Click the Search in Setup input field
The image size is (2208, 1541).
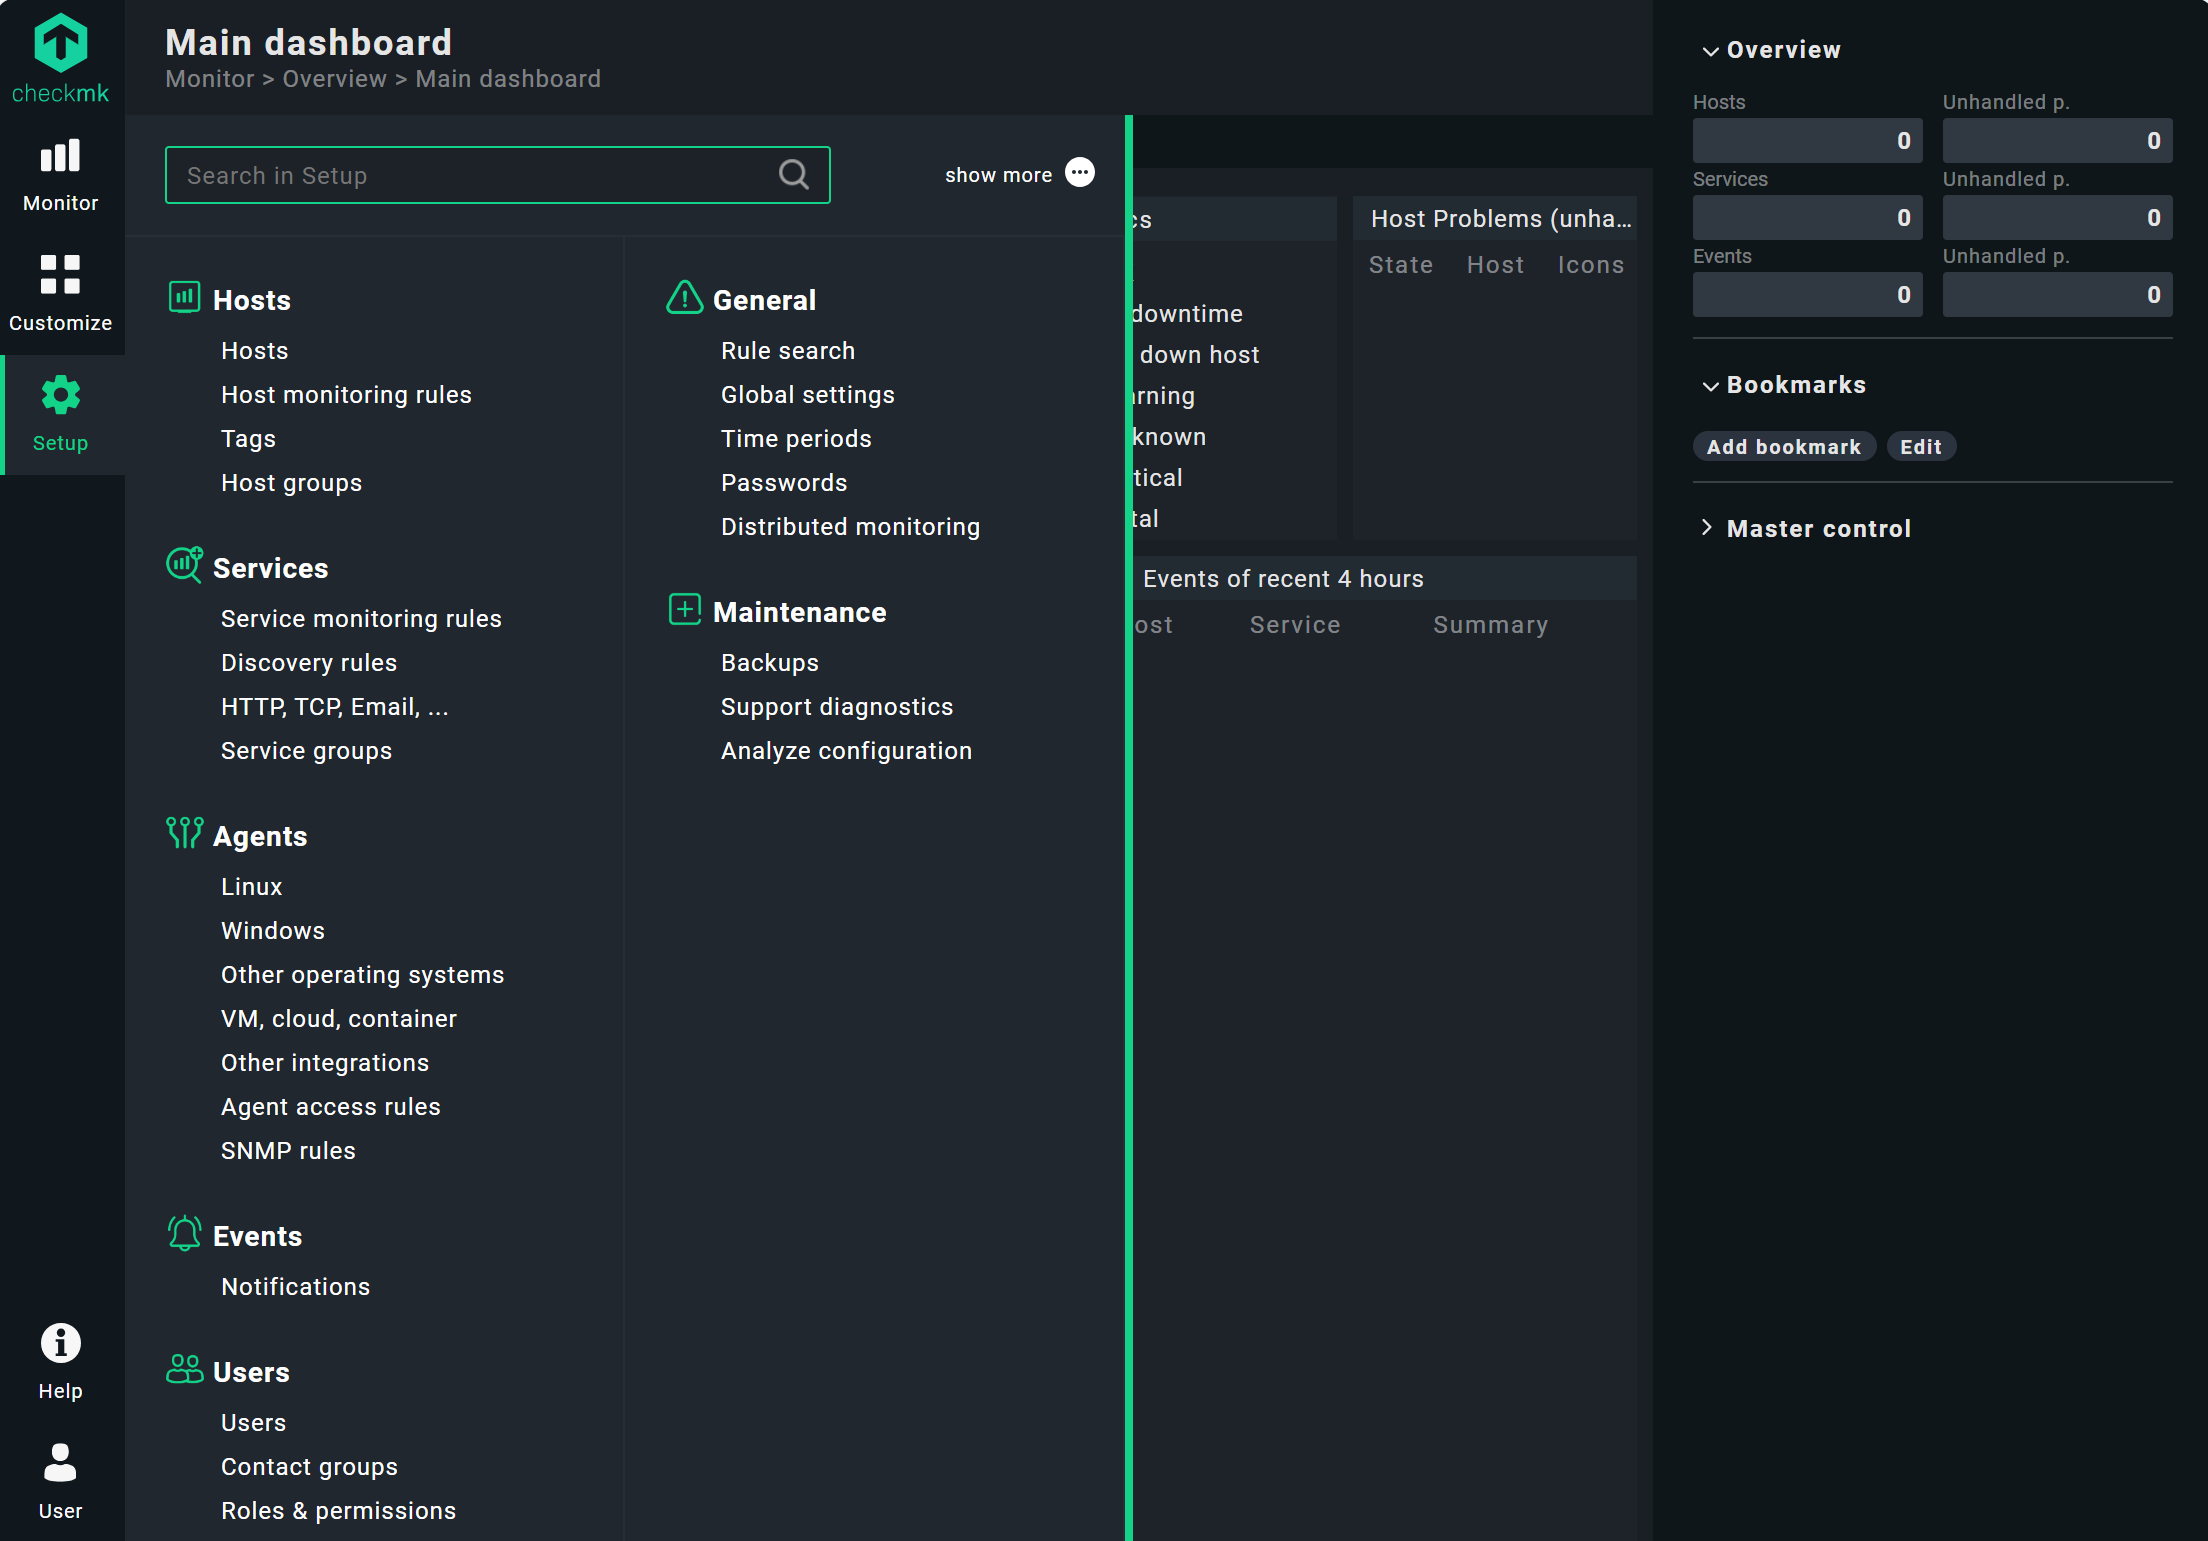(497, 175)
